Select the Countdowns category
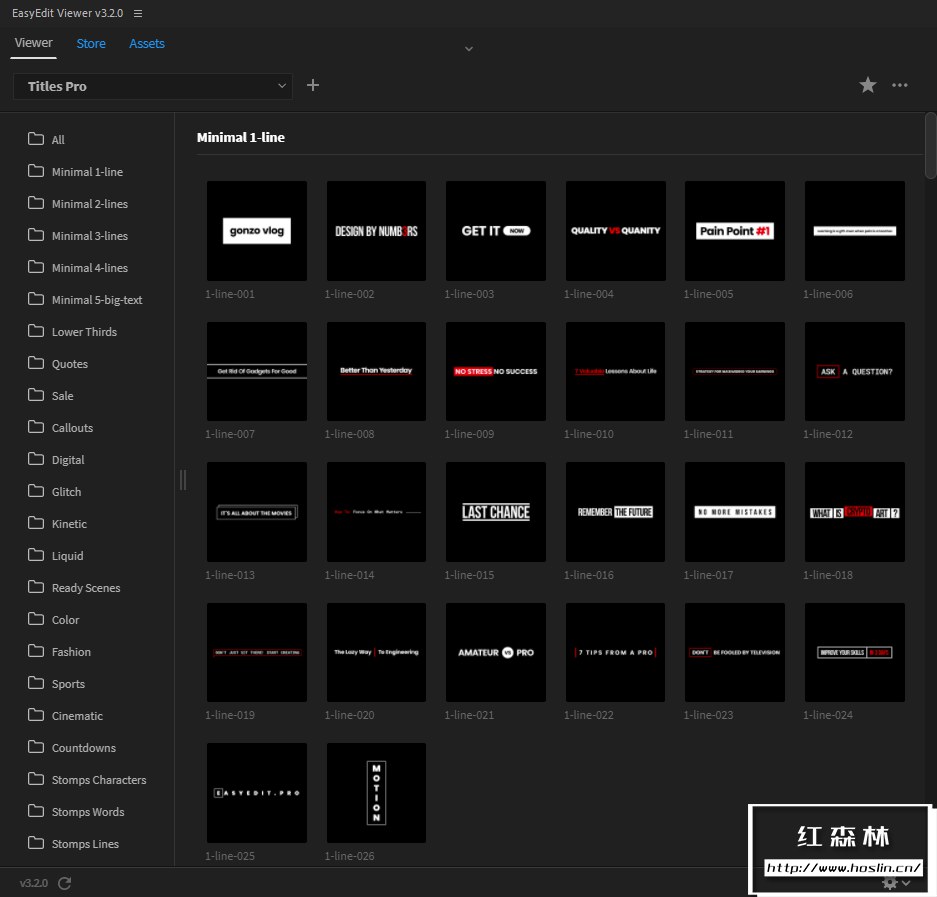937x897 pixels. click(84, 748)
